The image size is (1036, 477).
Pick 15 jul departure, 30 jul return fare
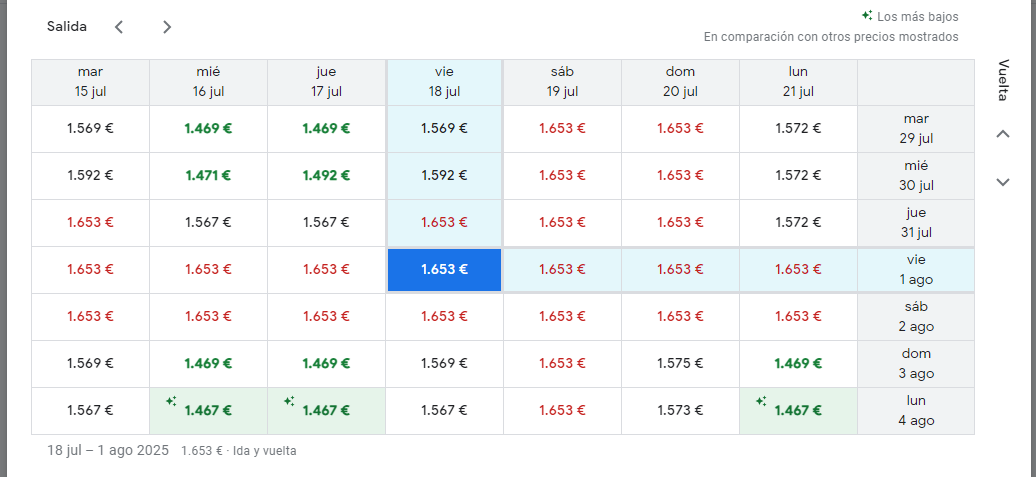tap(91, 176)
